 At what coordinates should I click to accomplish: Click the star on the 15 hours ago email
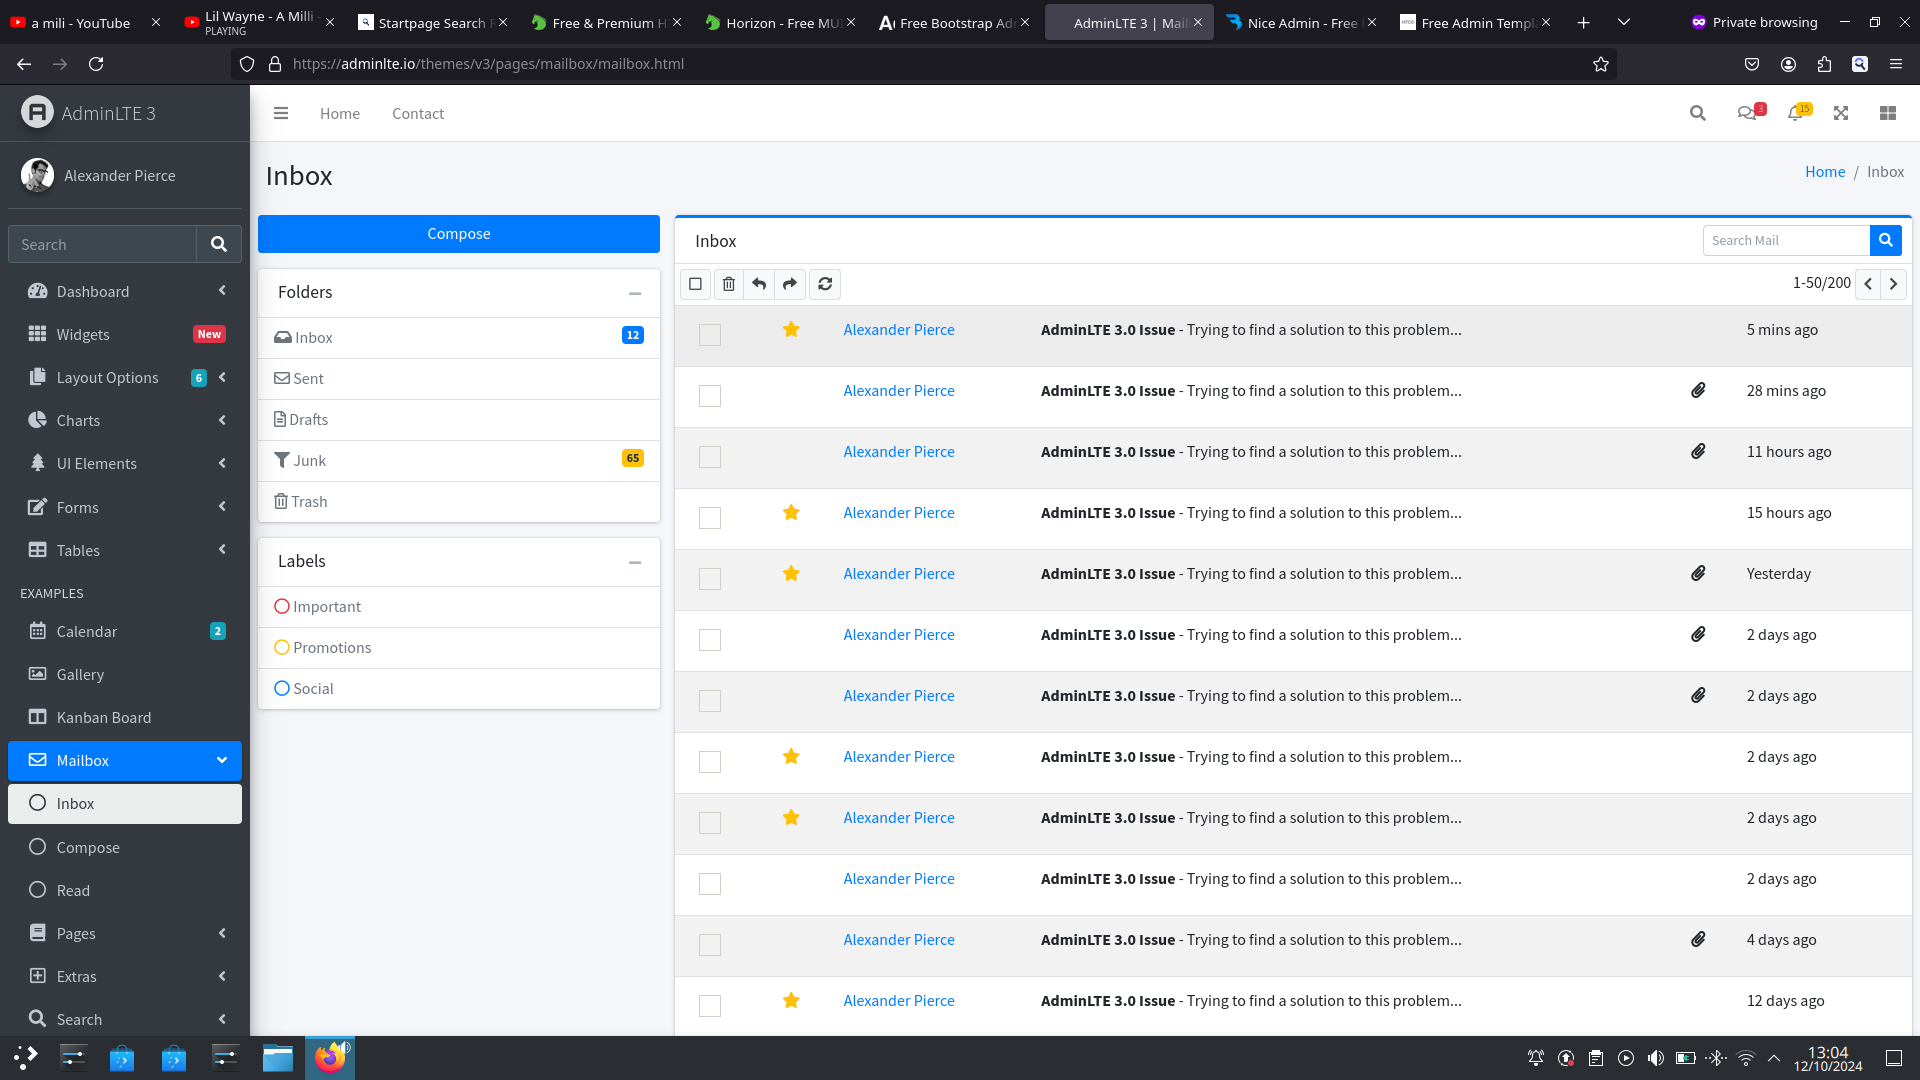[x=791, y=513]
